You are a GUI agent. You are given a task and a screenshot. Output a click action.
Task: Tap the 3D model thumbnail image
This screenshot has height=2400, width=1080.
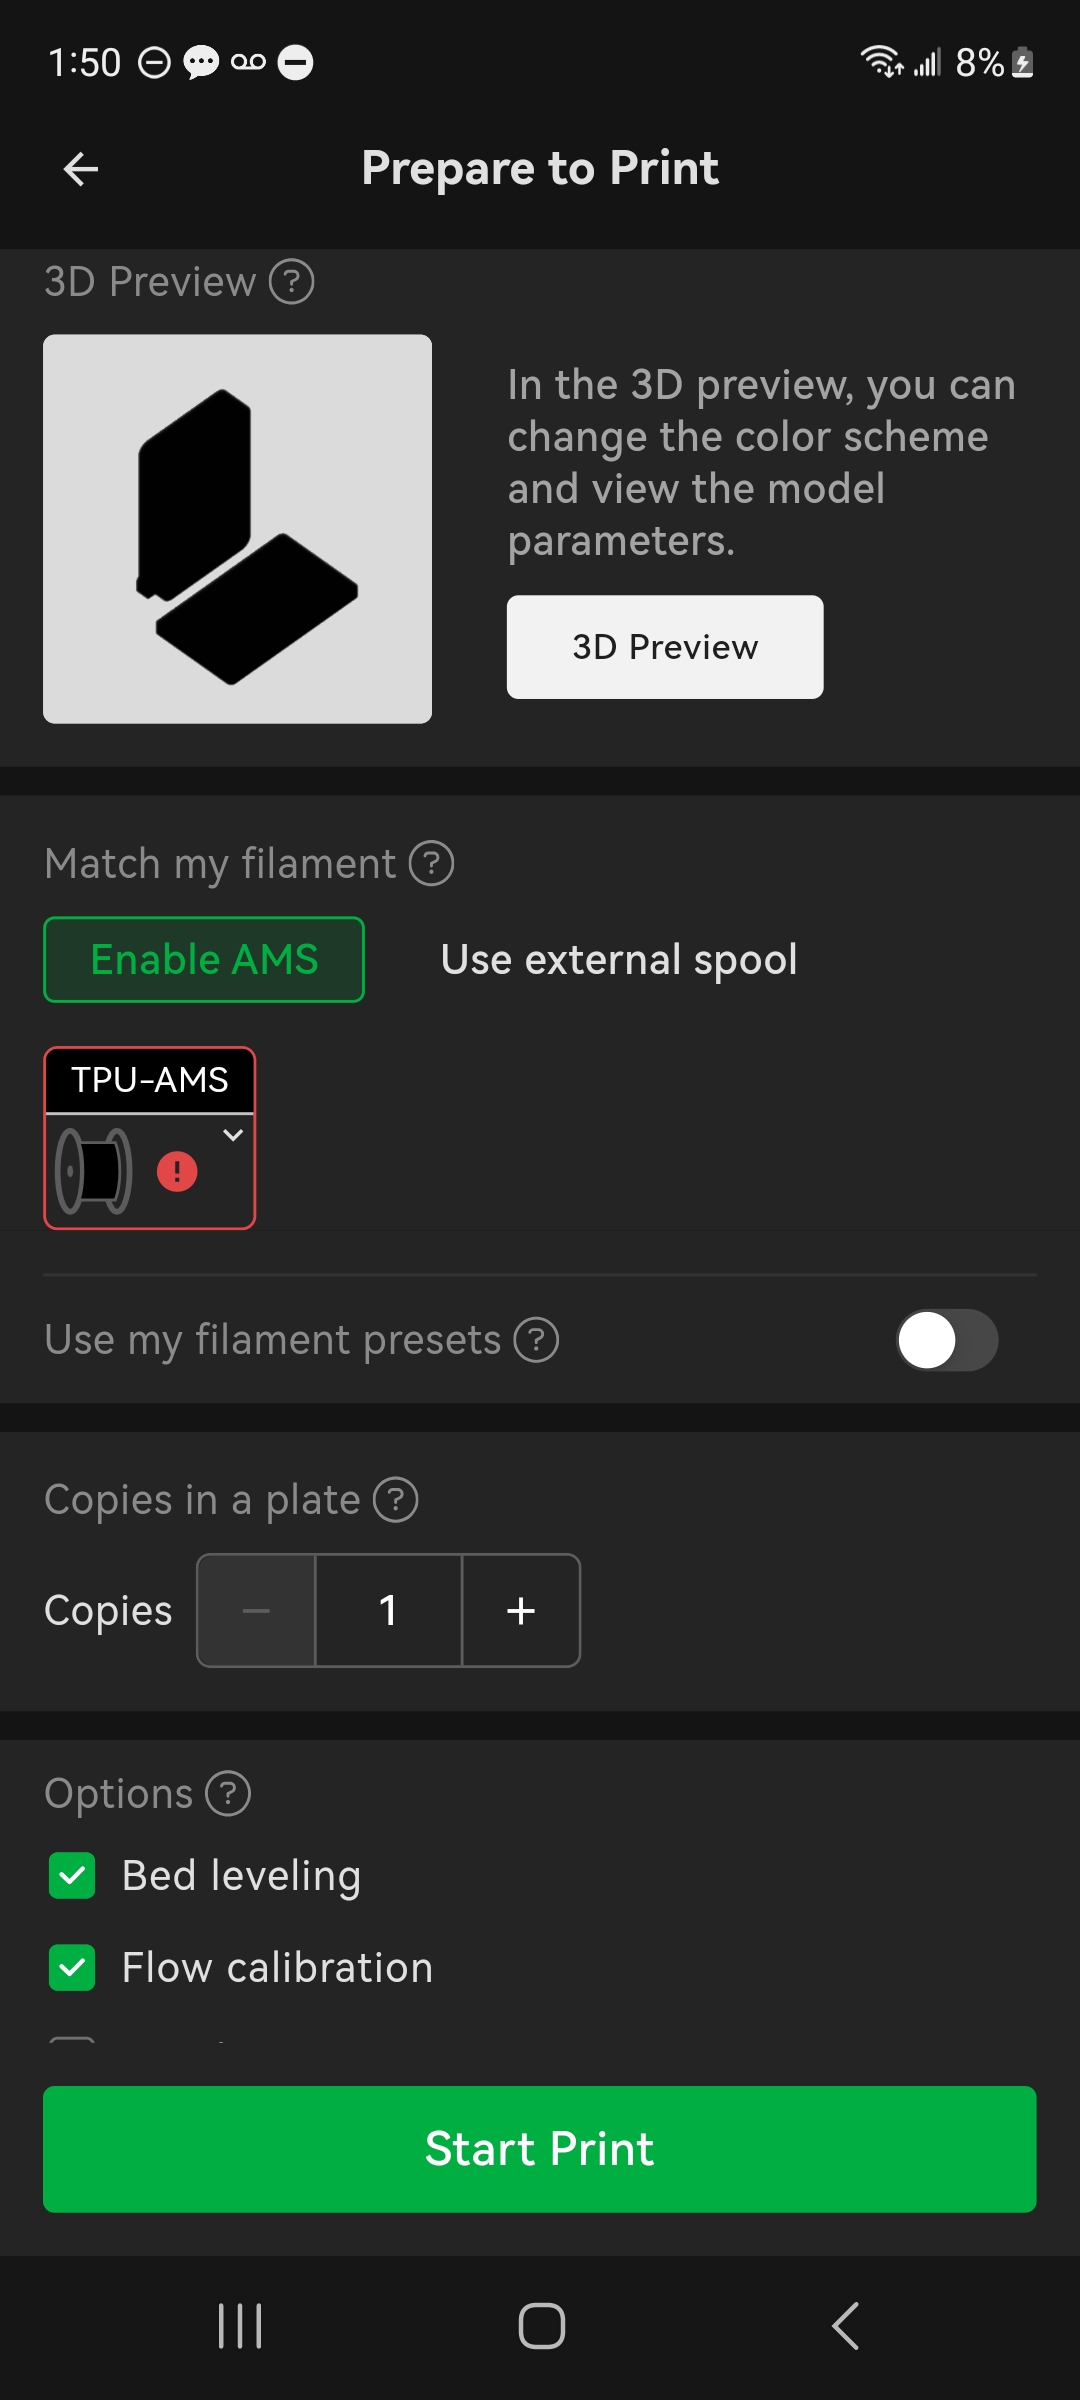point(238,529)
